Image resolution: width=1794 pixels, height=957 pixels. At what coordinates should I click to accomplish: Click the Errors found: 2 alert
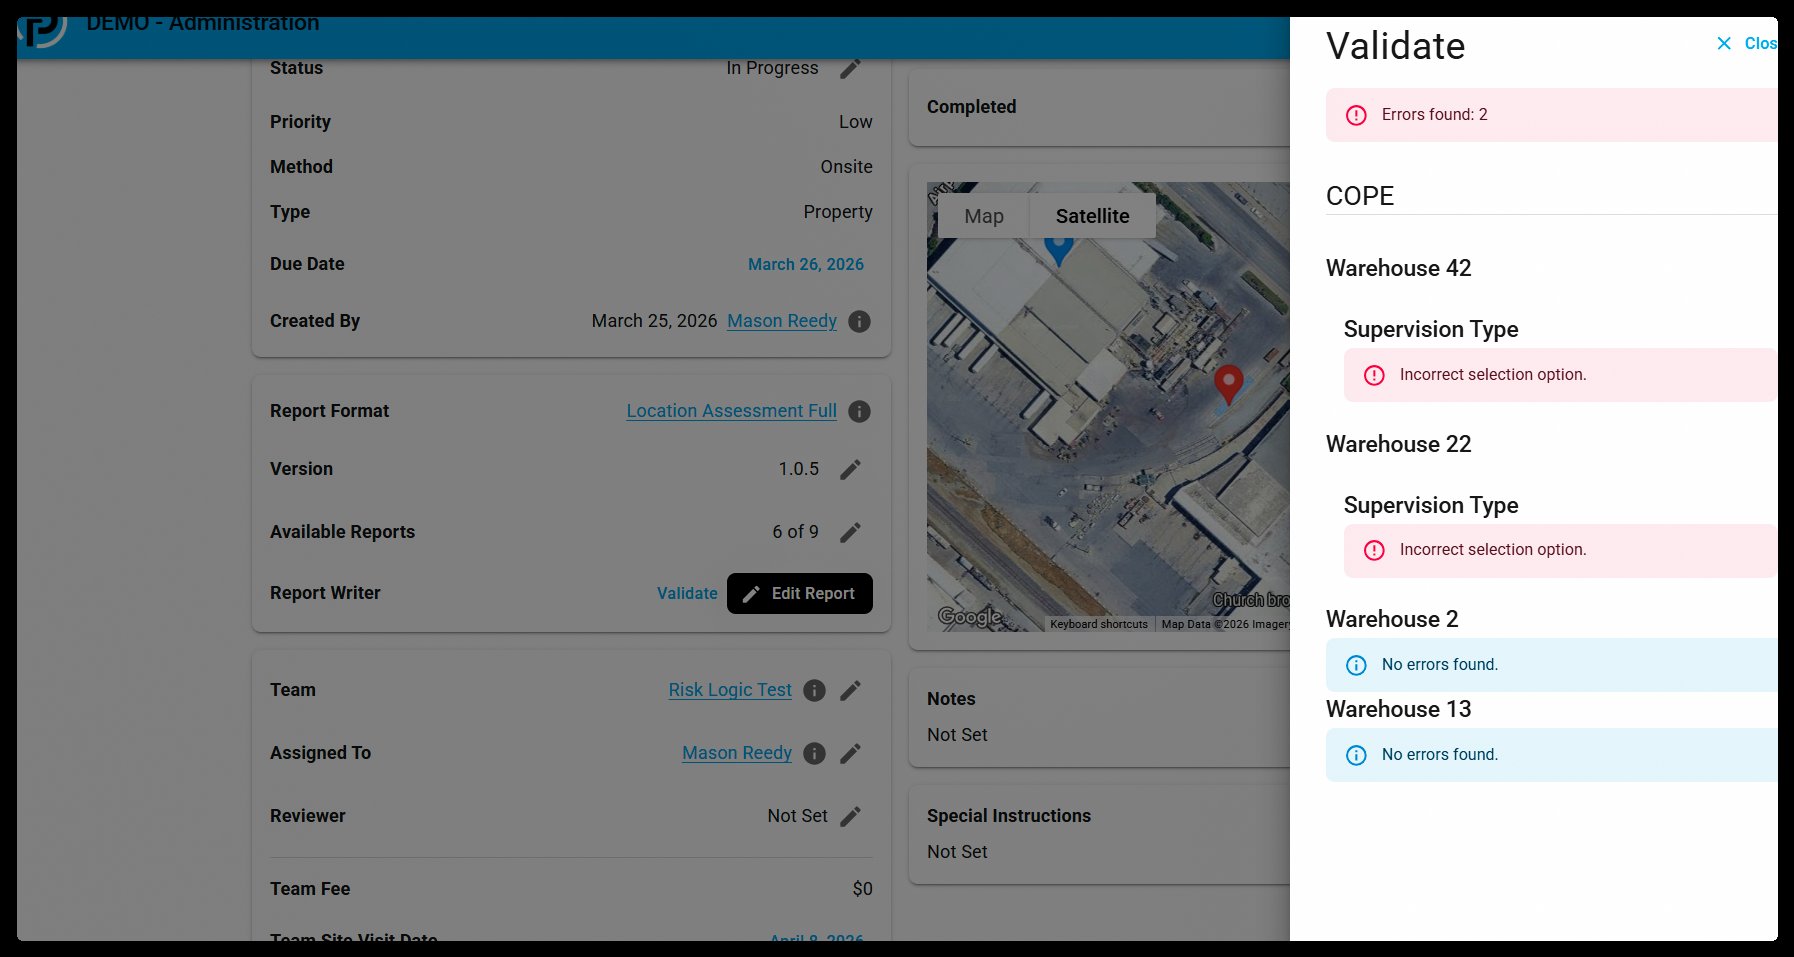click(1552, 115)
